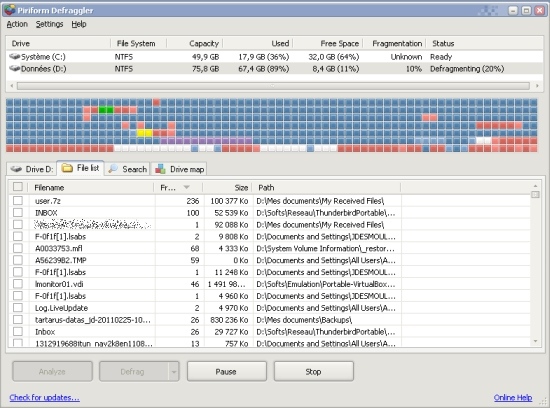The image size is (550, 408).
Task: Click the Stop button
Action: 313,372
